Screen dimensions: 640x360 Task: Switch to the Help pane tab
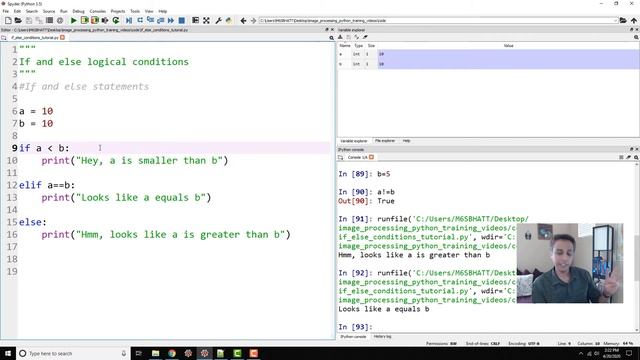pos(407,141)
